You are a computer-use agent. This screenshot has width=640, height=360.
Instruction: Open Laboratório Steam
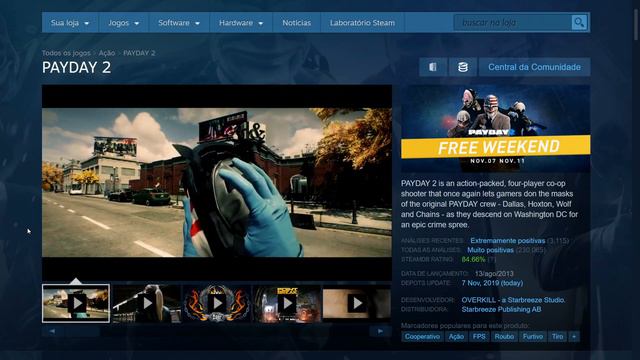click(x=362, y=23)
